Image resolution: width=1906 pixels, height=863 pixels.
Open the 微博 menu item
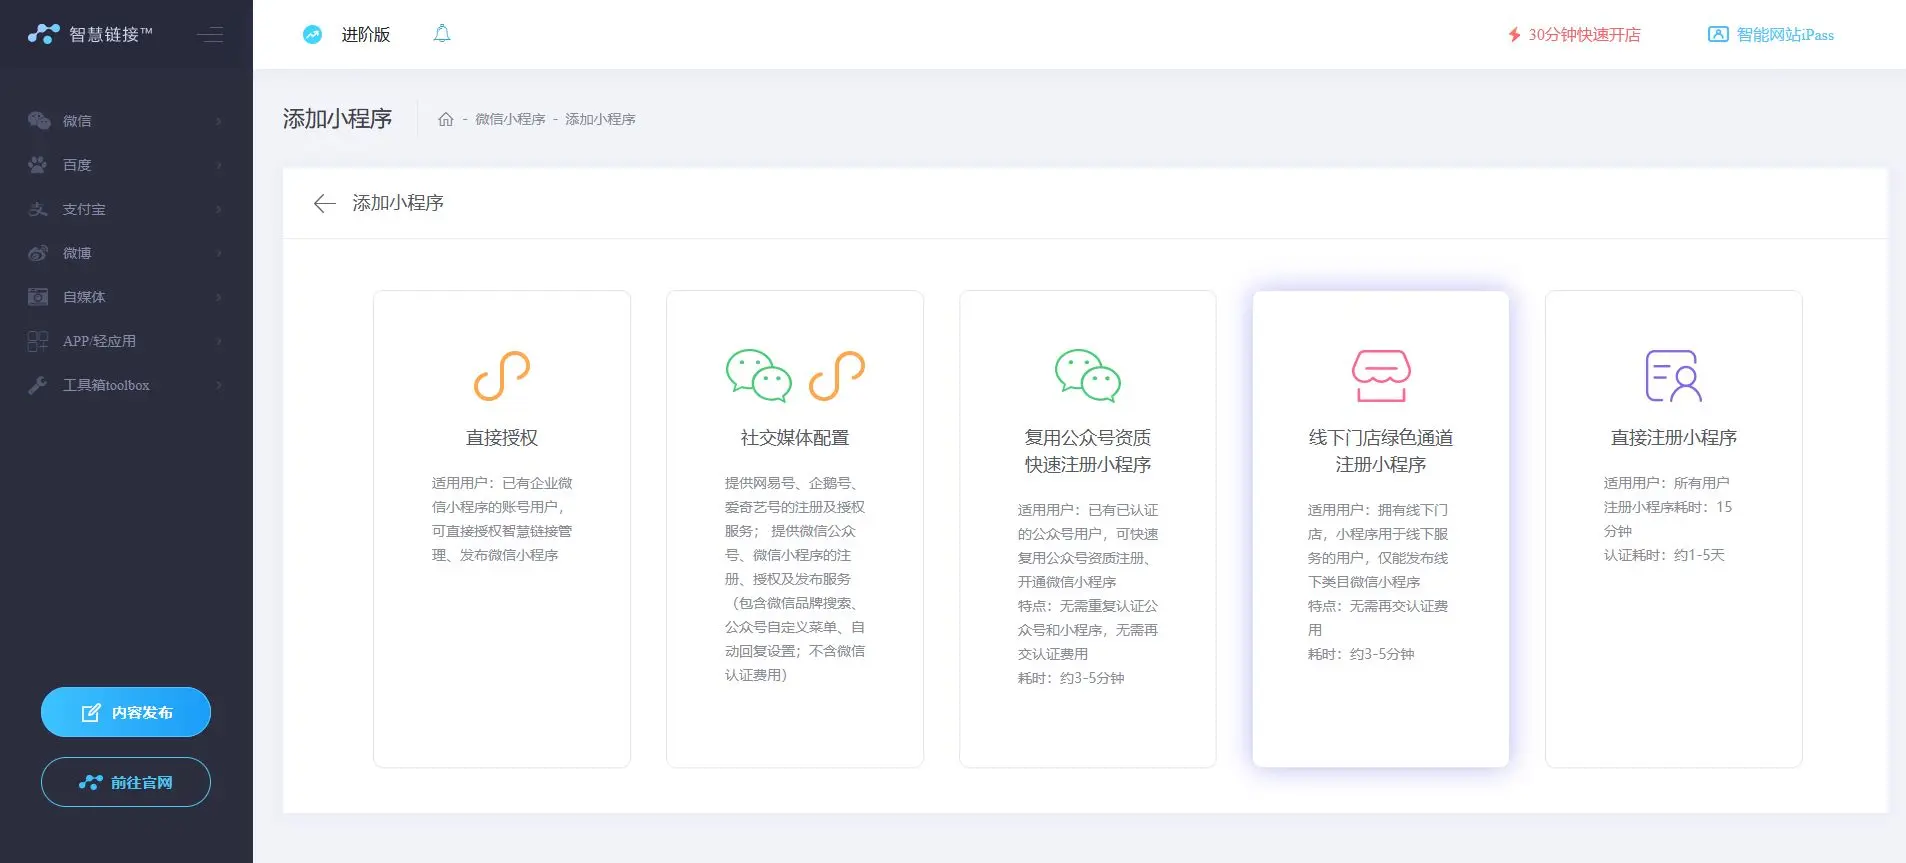[125, 253]
